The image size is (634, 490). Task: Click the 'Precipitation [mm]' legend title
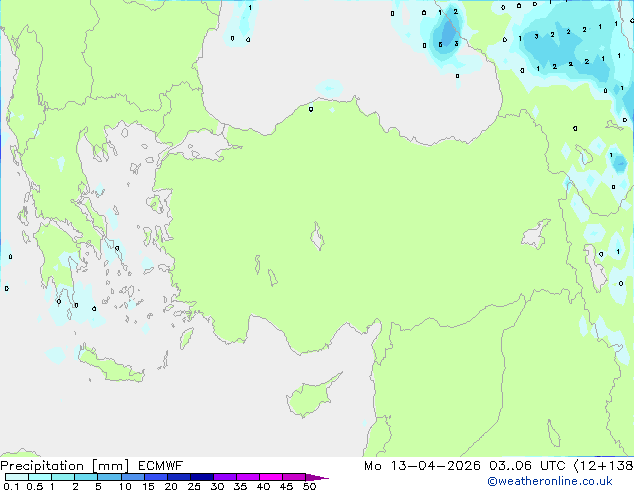click(65, 466)
